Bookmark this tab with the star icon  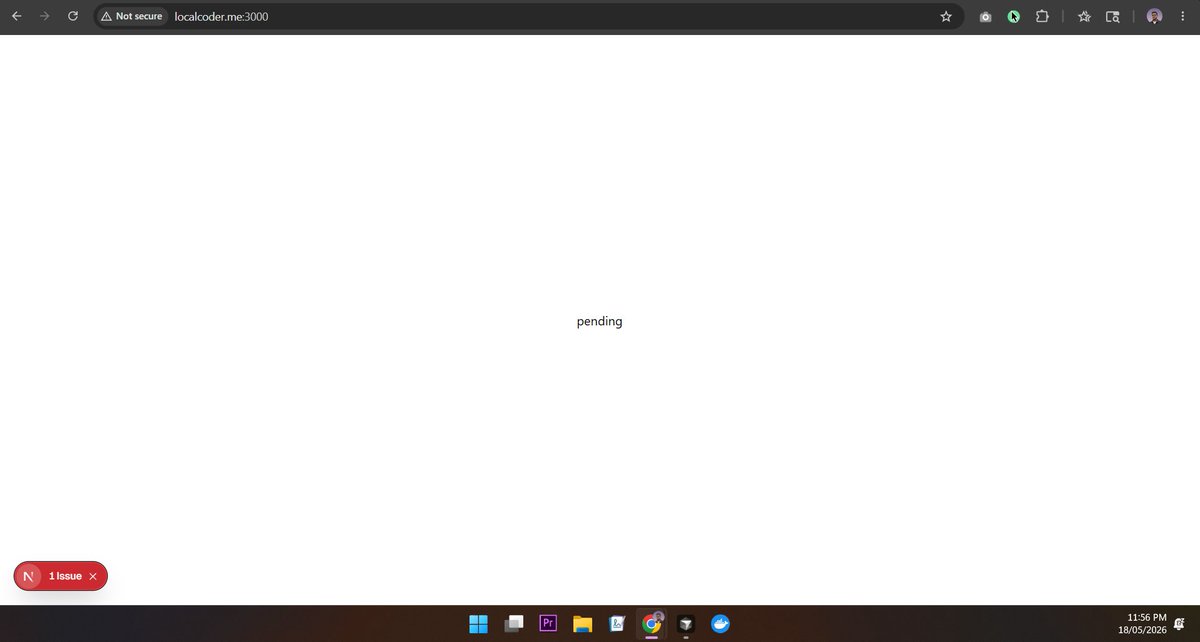(946, 16)
